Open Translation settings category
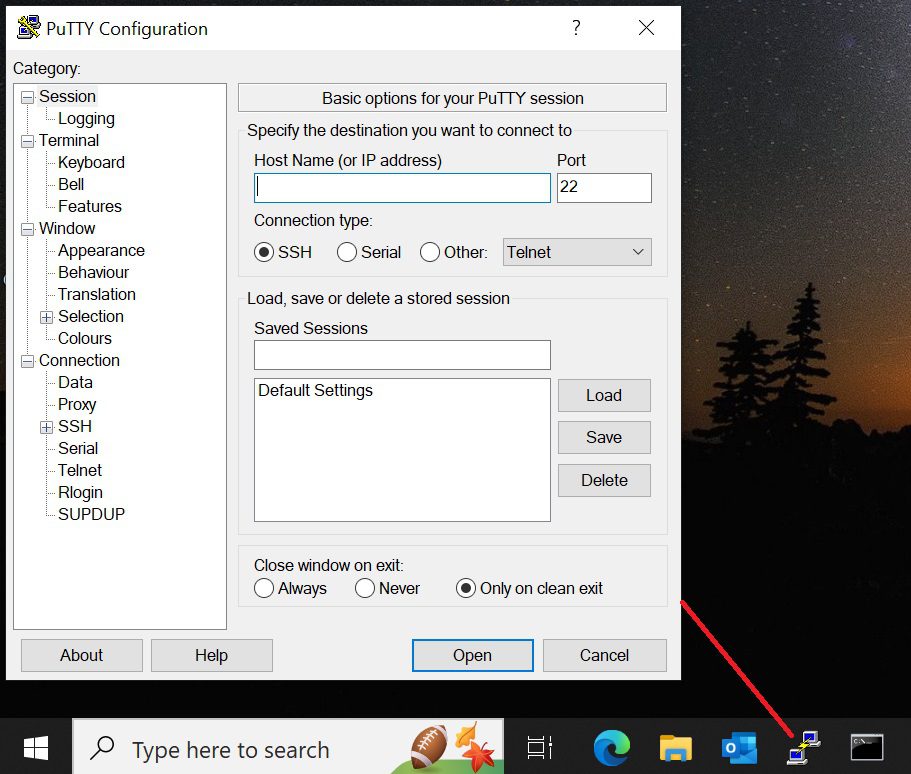The width and height of the screenshot is (911, 774). 96,295
